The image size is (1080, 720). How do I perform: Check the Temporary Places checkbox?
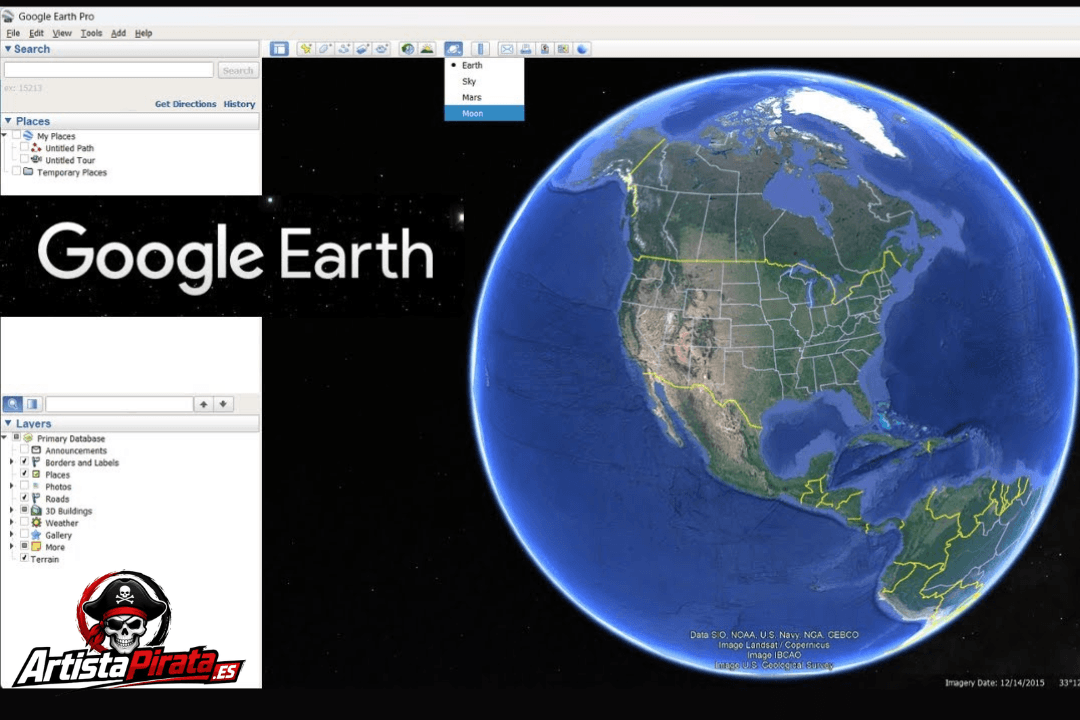point(16,172)
